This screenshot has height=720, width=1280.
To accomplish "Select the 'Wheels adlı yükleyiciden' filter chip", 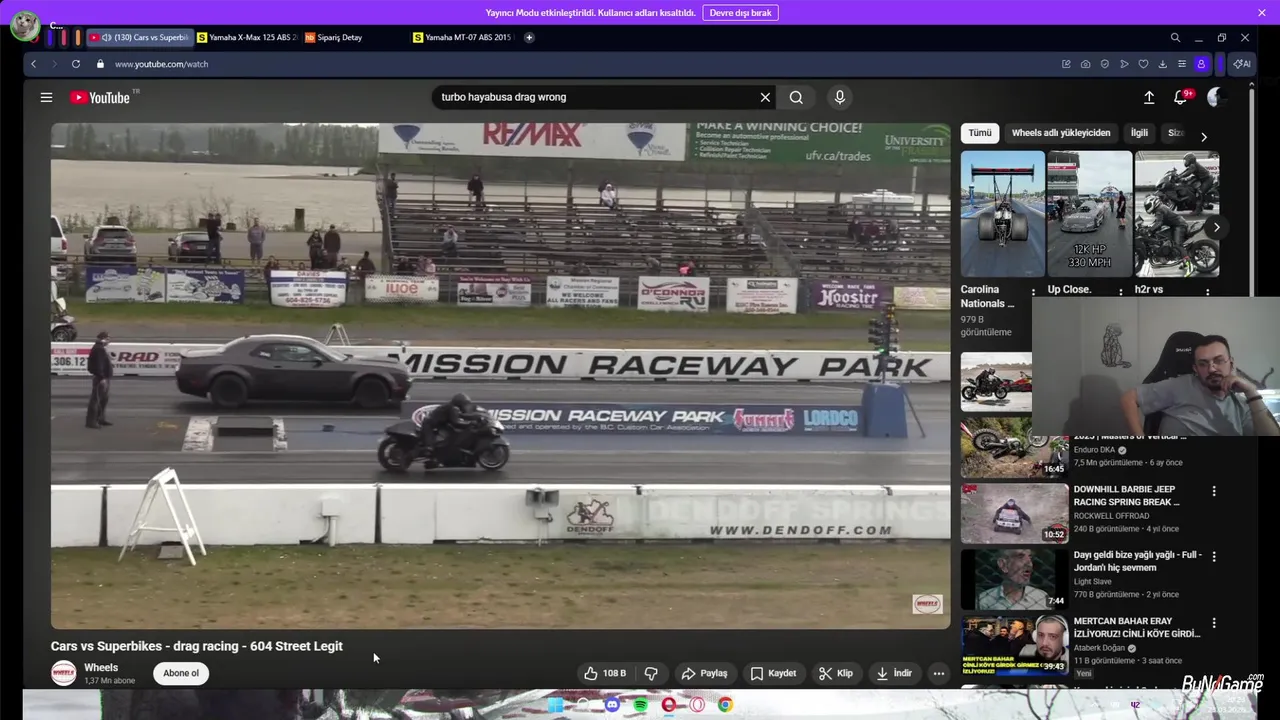I will [1061, 133].
